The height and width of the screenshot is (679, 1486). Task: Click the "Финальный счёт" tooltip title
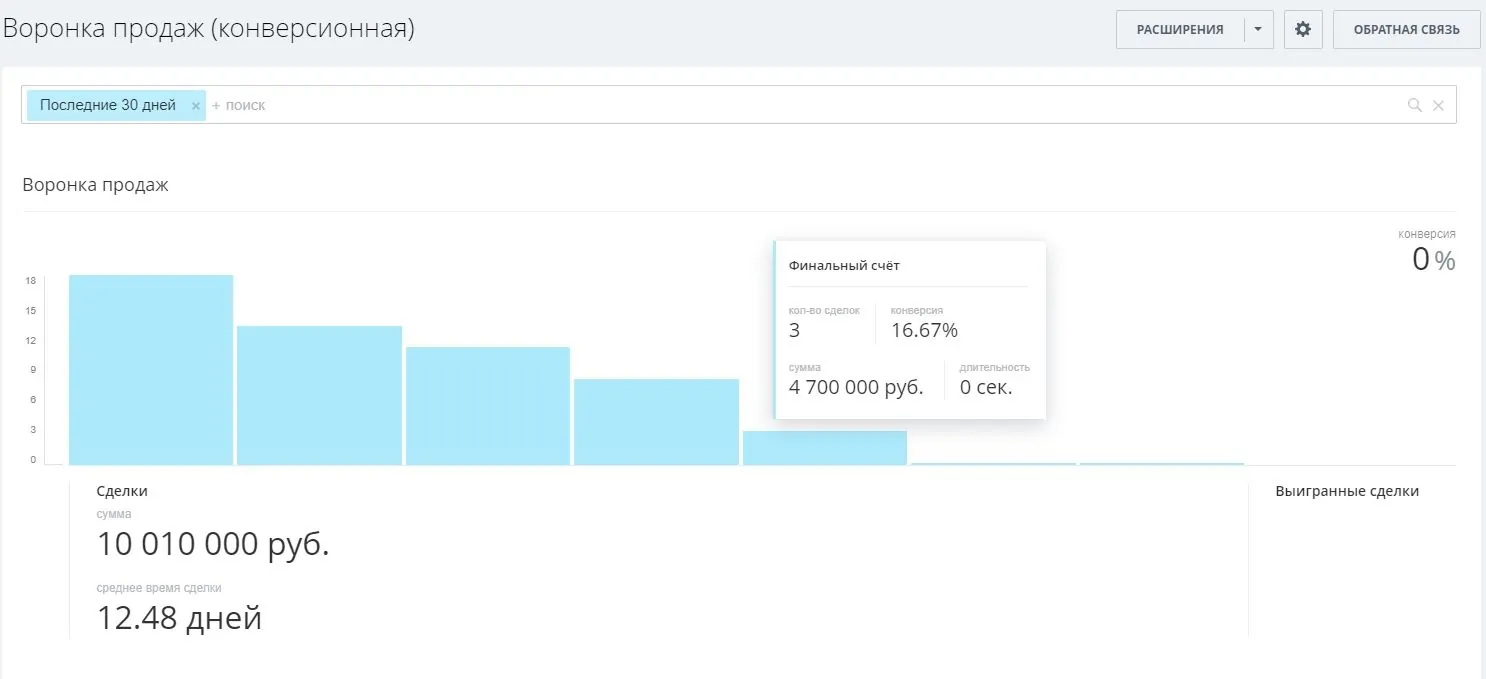tap(844, 266)
